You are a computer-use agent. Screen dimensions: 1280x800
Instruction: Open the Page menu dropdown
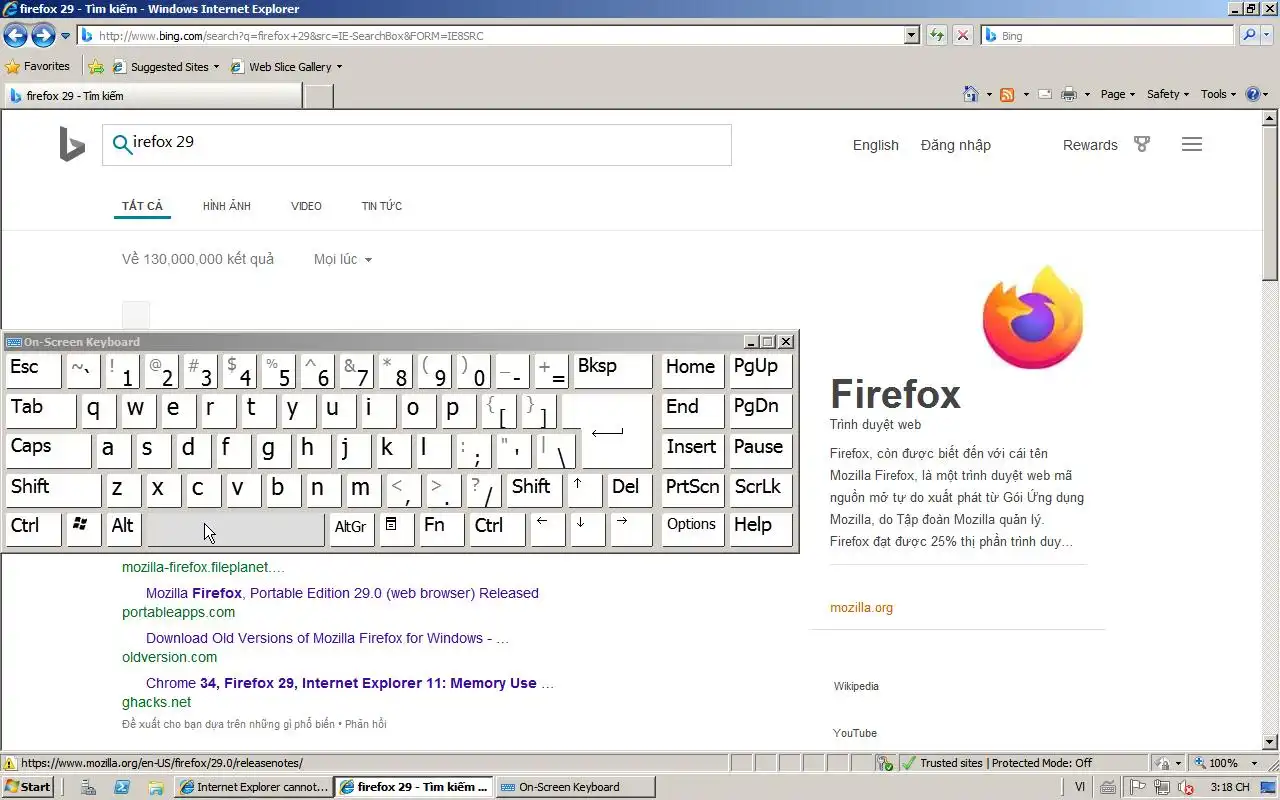[x=1118, y=94]
